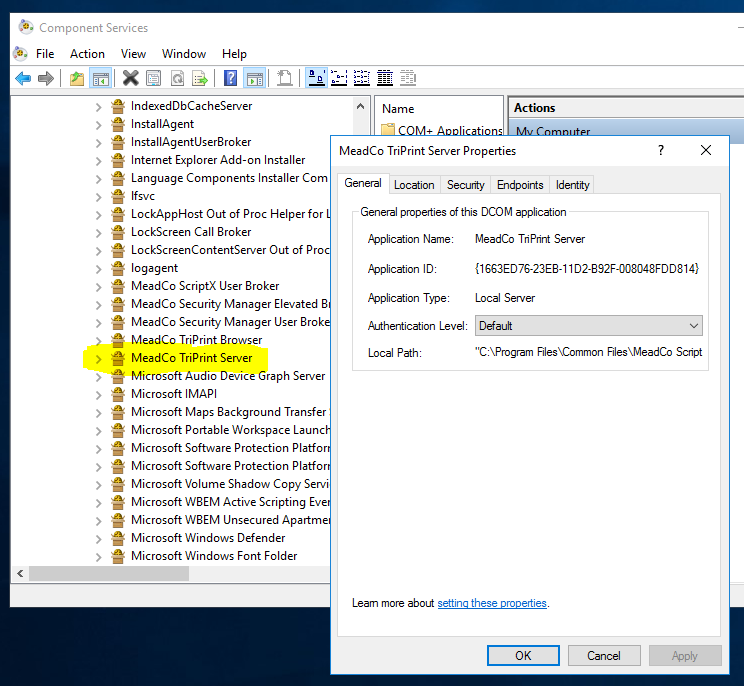Click the MMC icon beside File menu

pos(20,54)
